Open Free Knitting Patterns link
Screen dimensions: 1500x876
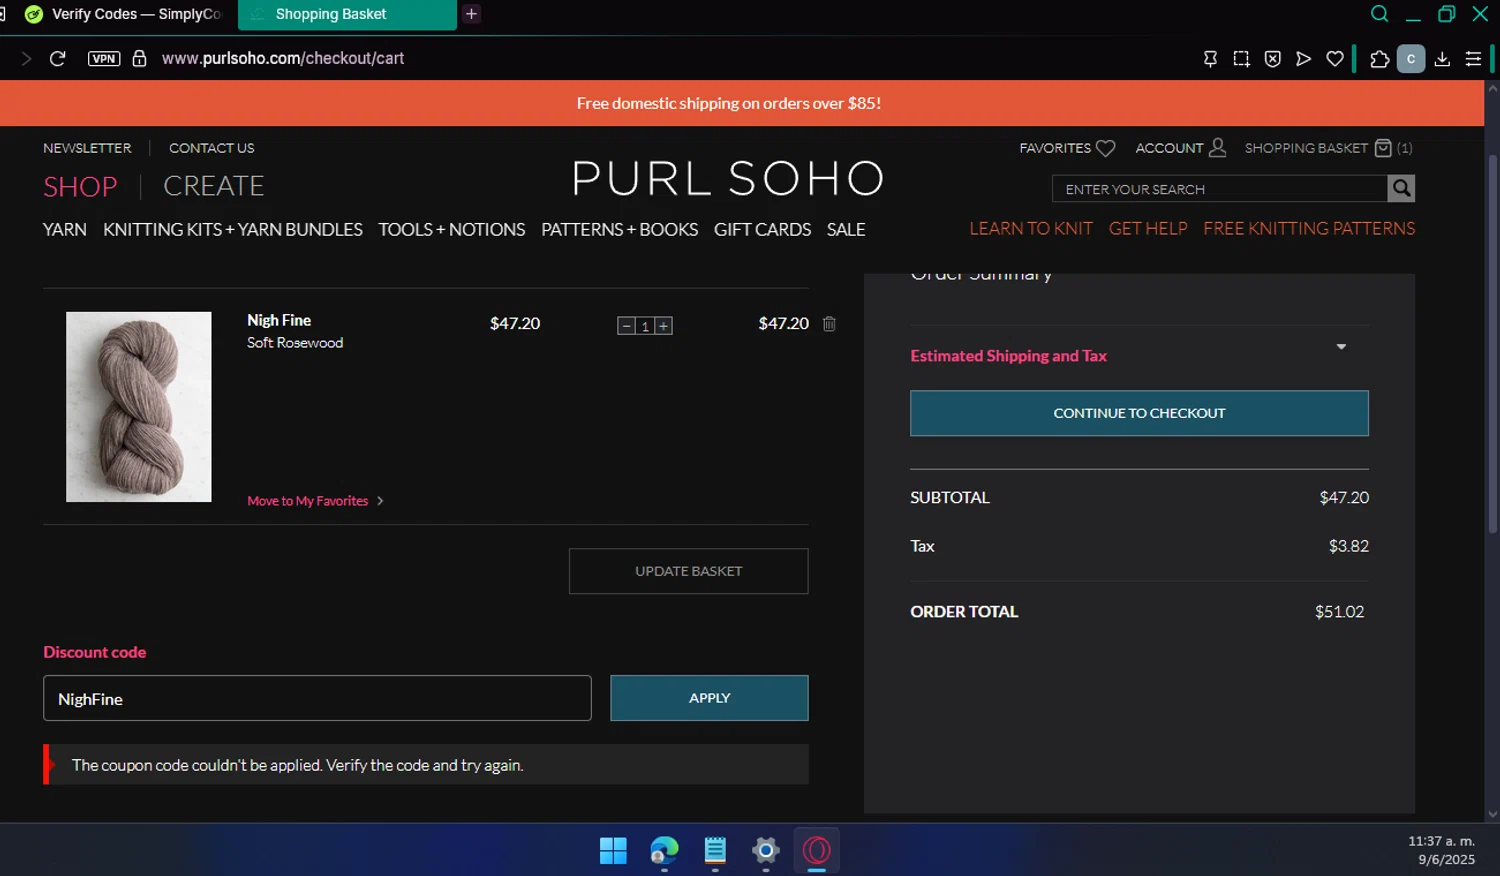click(1309, 229)
